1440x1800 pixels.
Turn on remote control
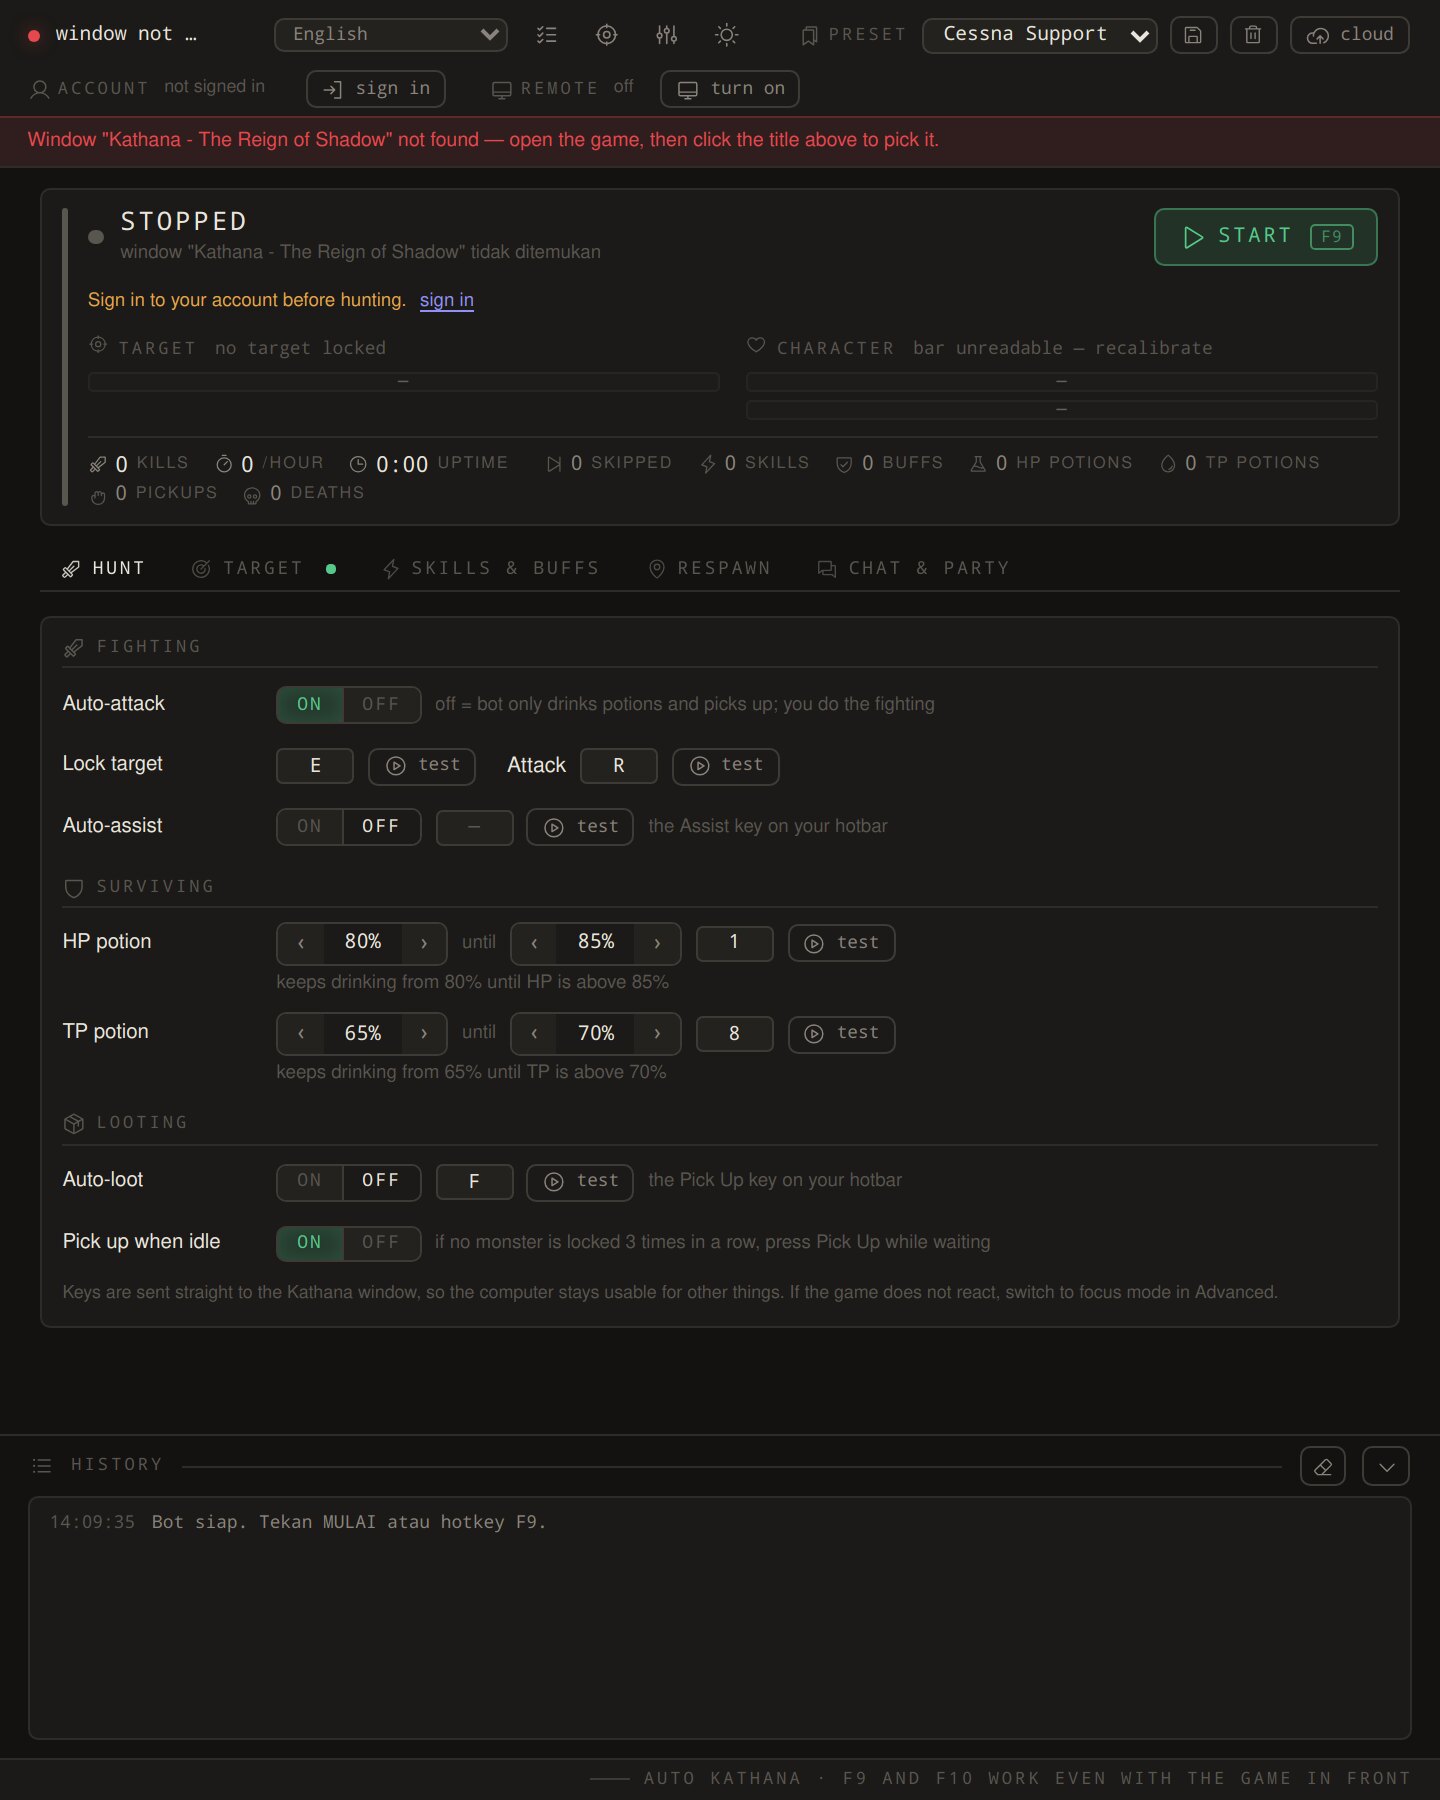click(x=730, y=89)
